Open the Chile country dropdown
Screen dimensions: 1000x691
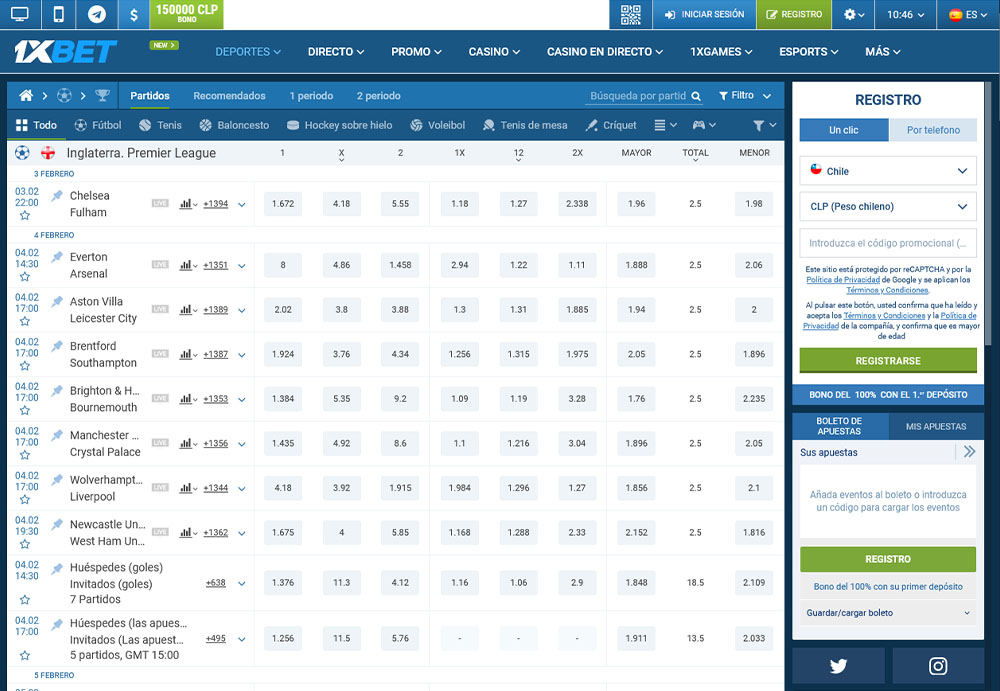[x=888, y=171]
